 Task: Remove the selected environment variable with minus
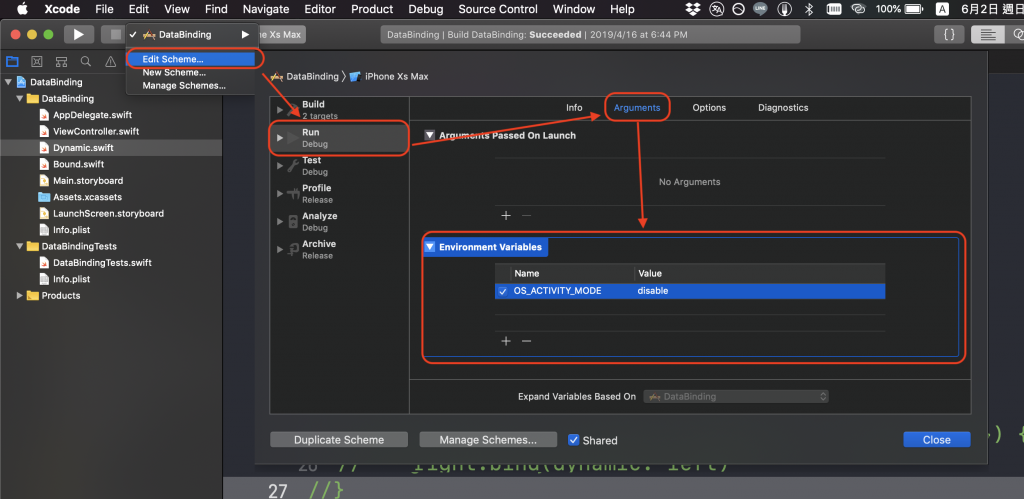tap(526, 341)
